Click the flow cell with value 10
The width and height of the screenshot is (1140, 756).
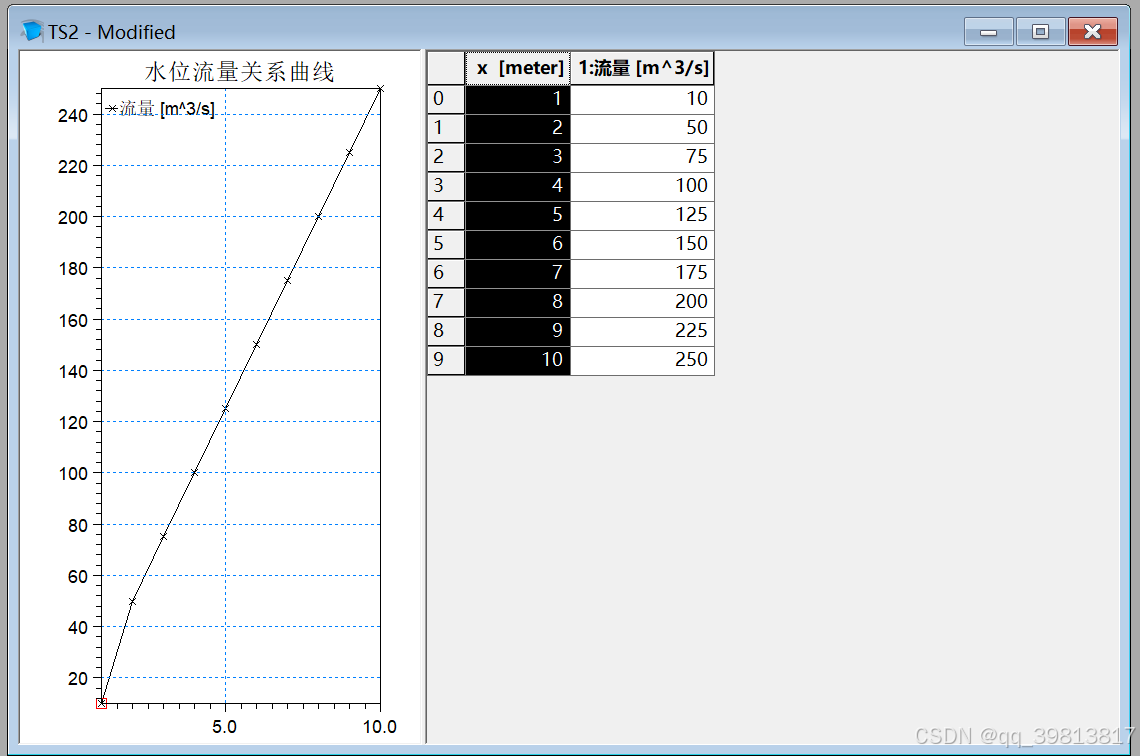coord(643,99)
